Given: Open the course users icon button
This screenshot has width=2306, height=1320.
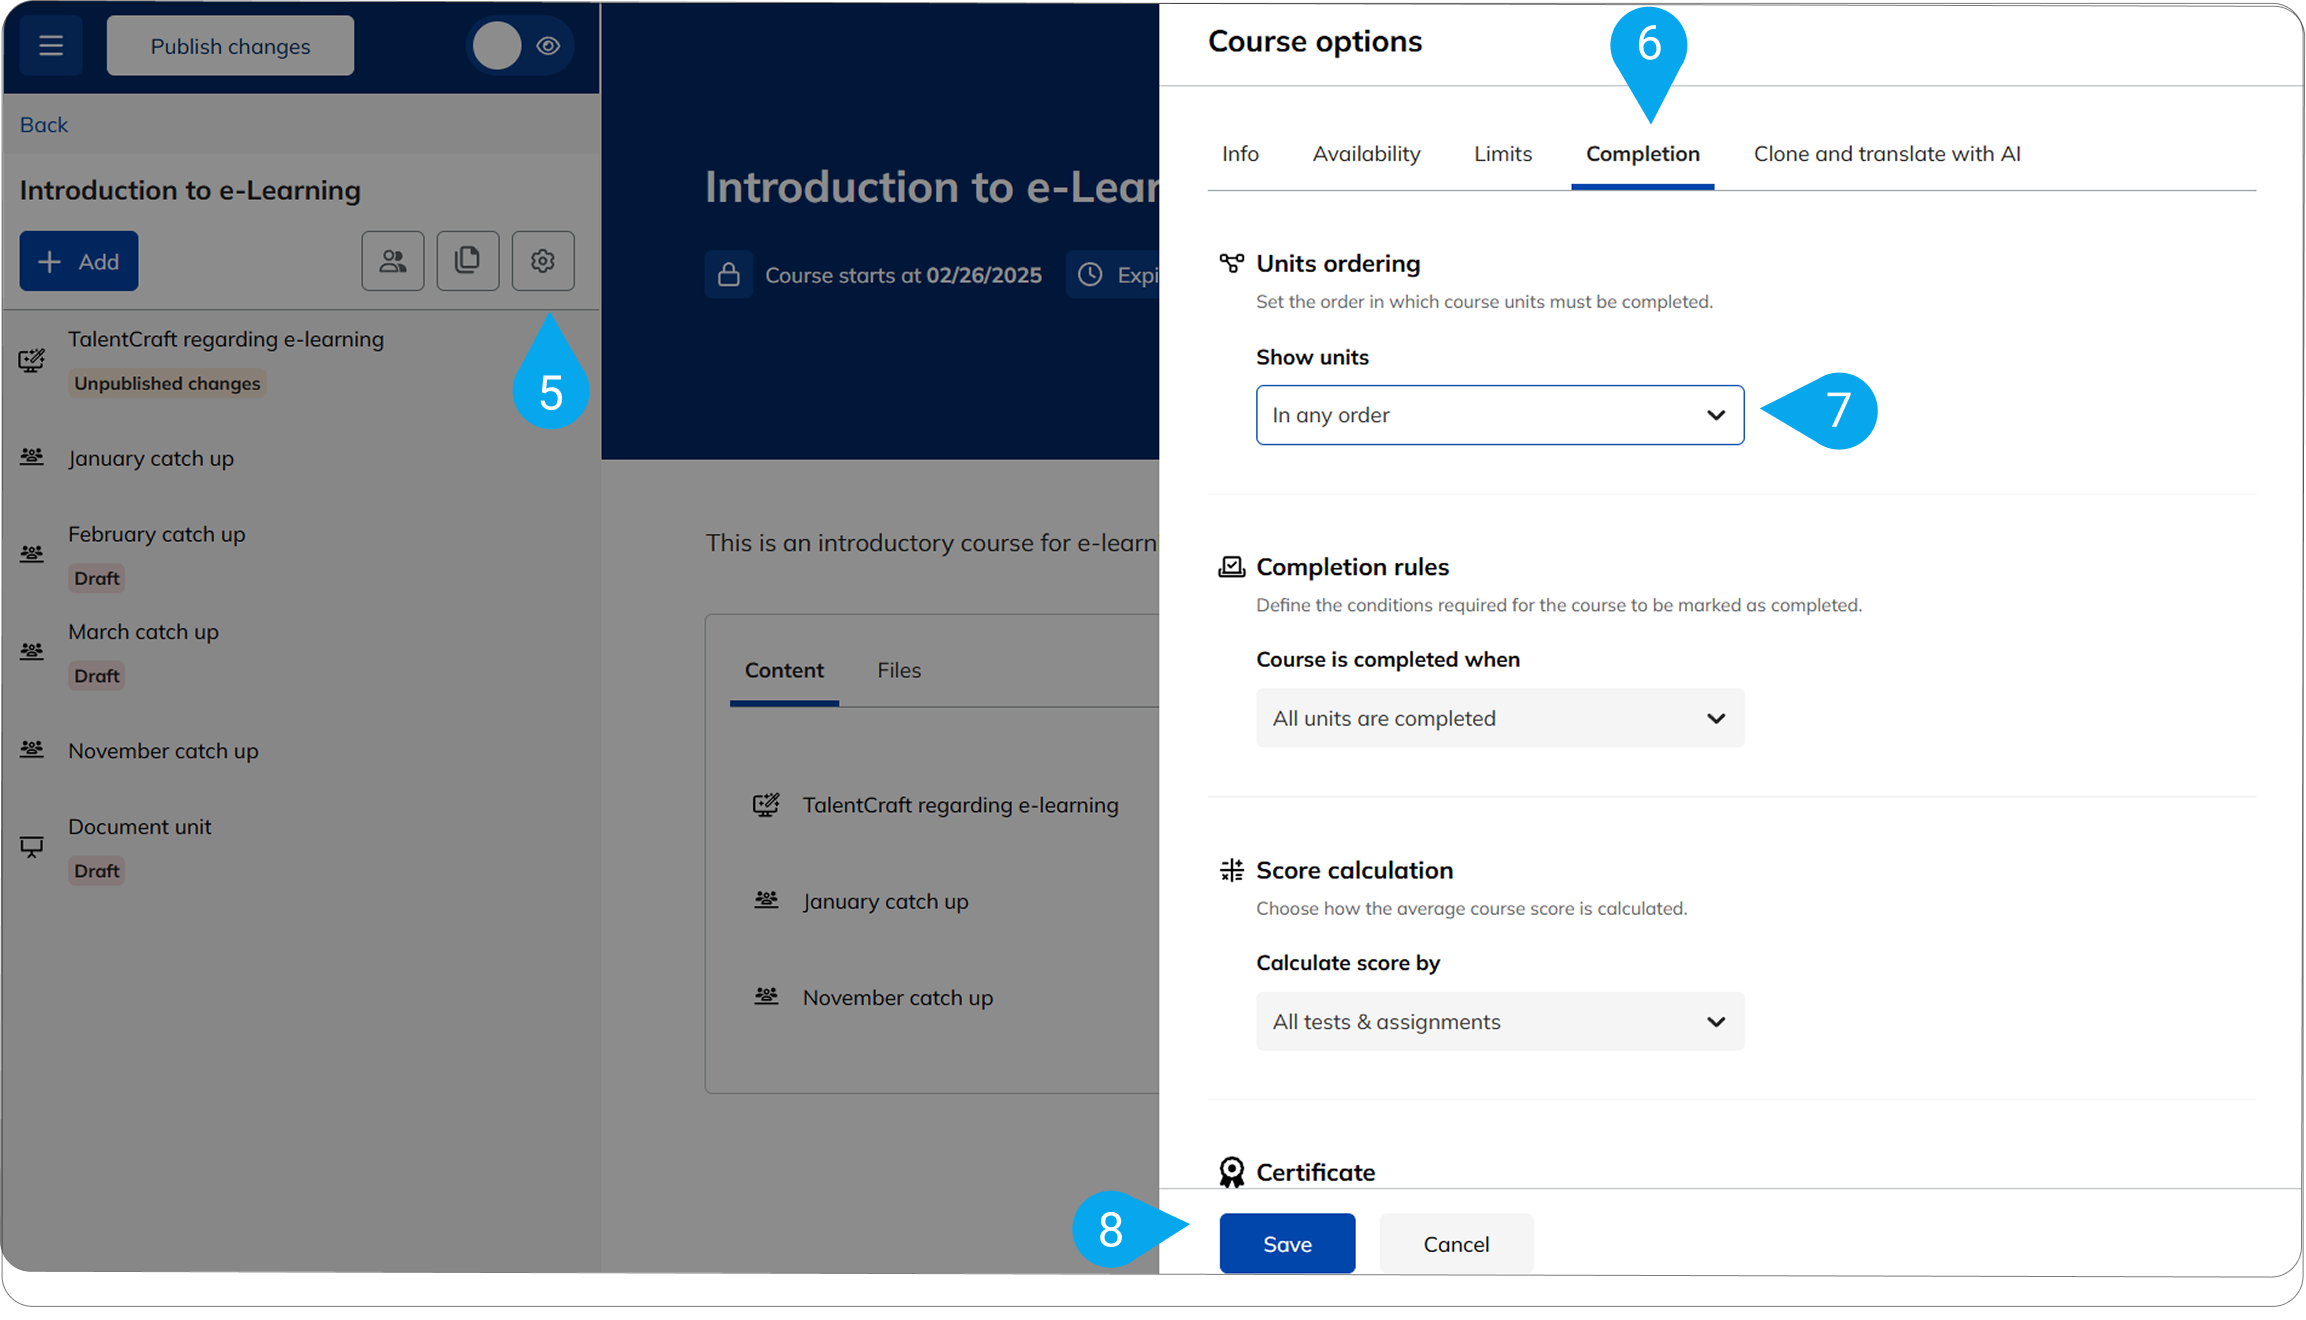Looking at the screenshot, I should (393, 261).
